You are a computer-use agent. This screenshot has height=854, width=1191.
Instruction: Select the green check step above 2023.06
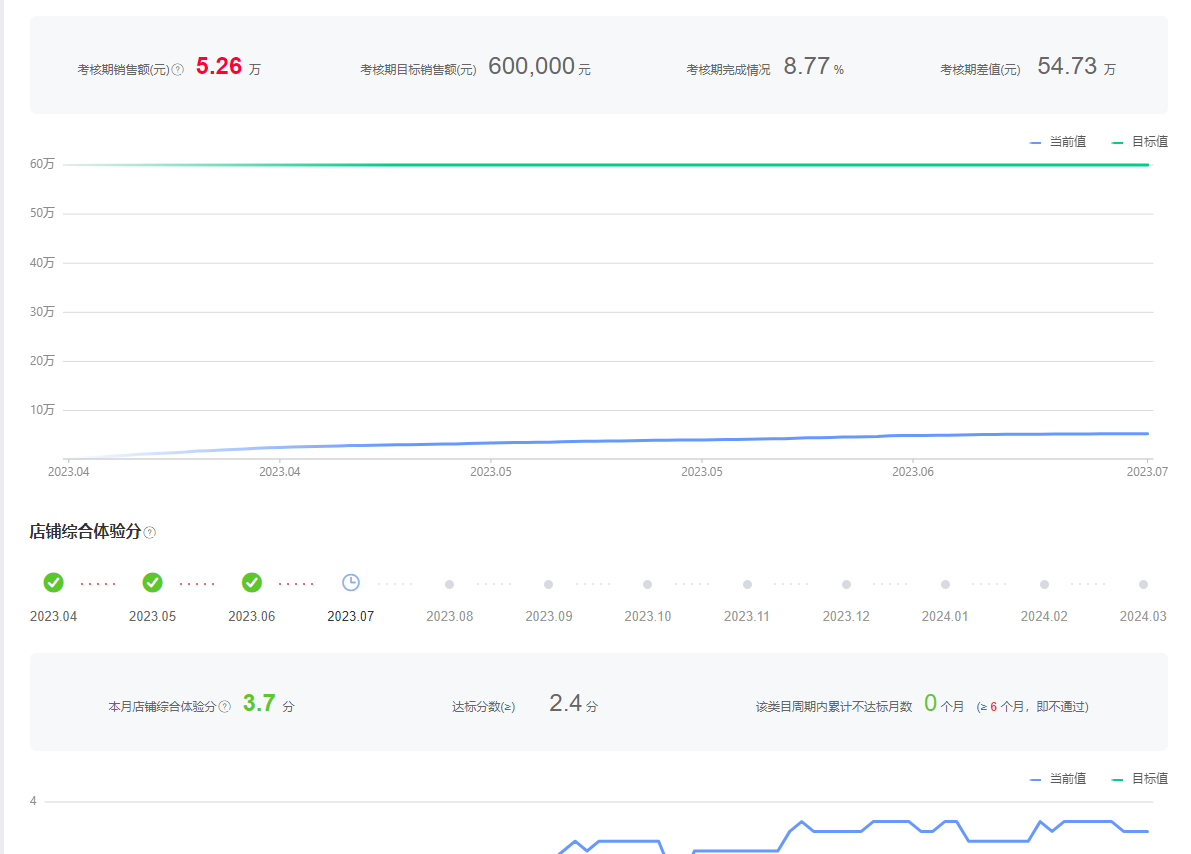[251, 583]
